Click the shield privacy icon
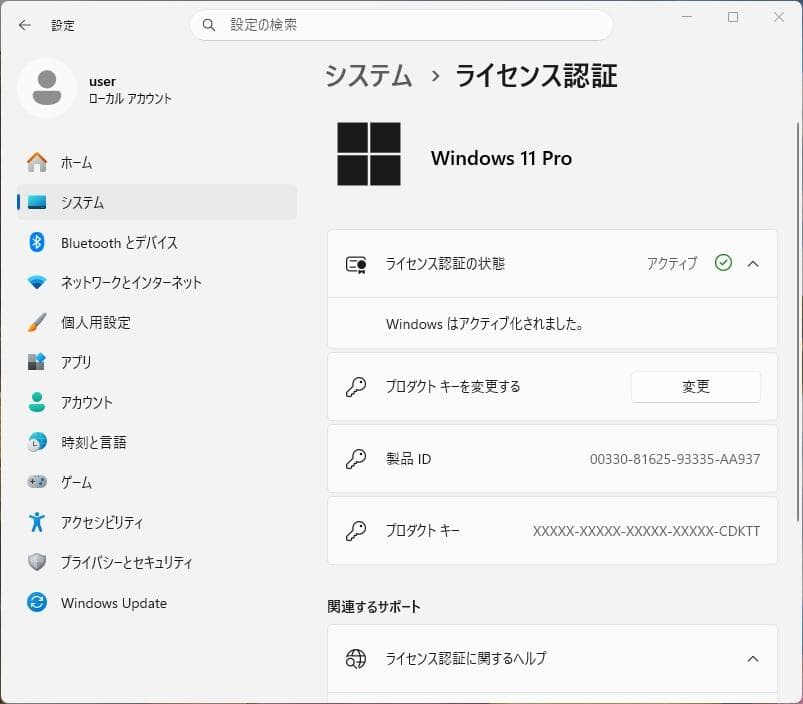The width and height of the screenshot is (803, 704). [37, 562]
